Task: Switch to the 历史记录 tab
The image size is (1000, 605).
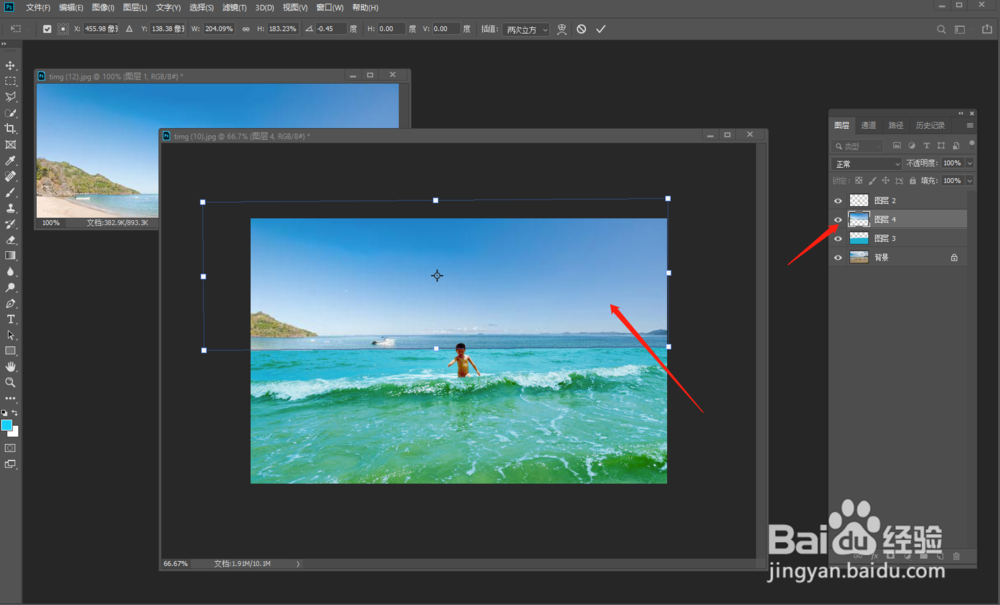Action: 930,126
